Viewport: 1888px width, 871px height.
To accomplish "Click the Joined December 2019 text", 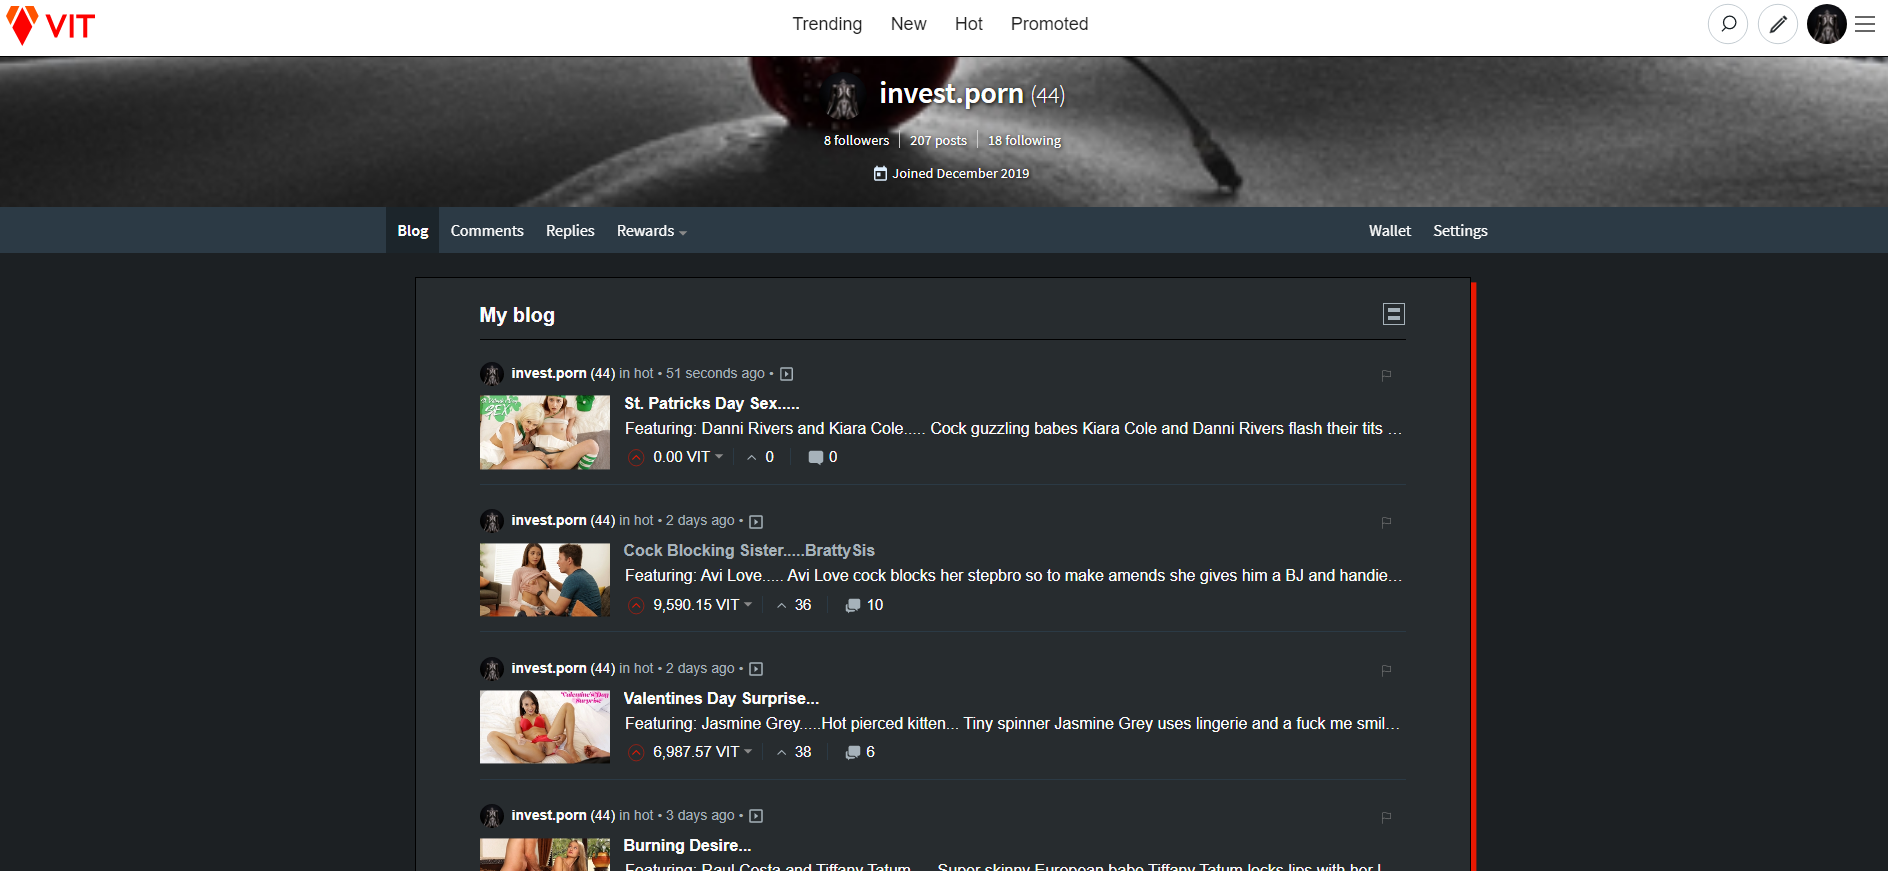I will (x=961, y=174).
